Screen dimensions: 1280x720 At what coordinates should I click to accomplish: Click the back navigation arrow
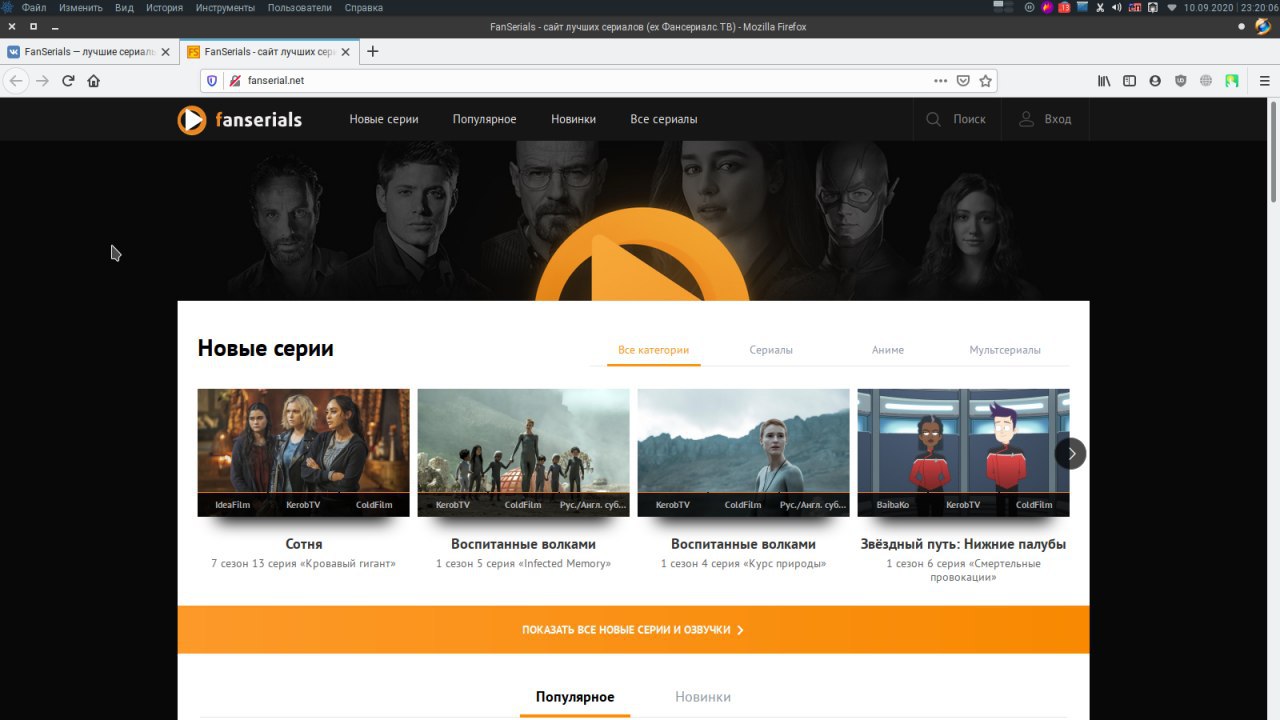(16, 81)
